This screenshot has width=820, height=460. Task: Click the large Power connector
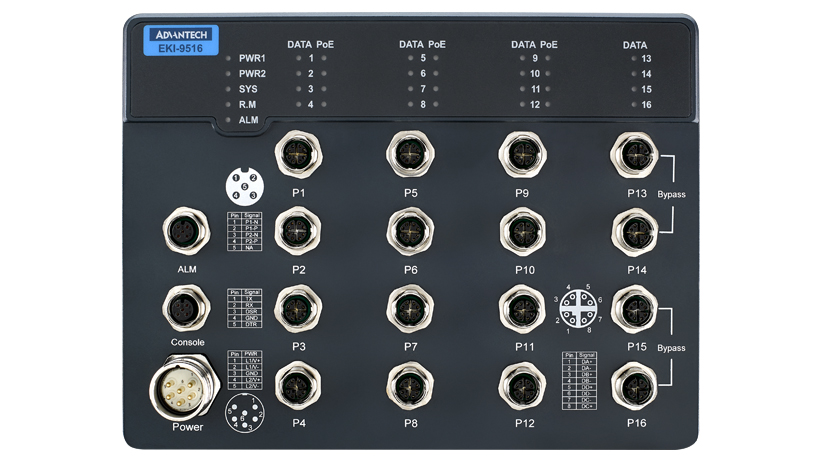[184, 388]
